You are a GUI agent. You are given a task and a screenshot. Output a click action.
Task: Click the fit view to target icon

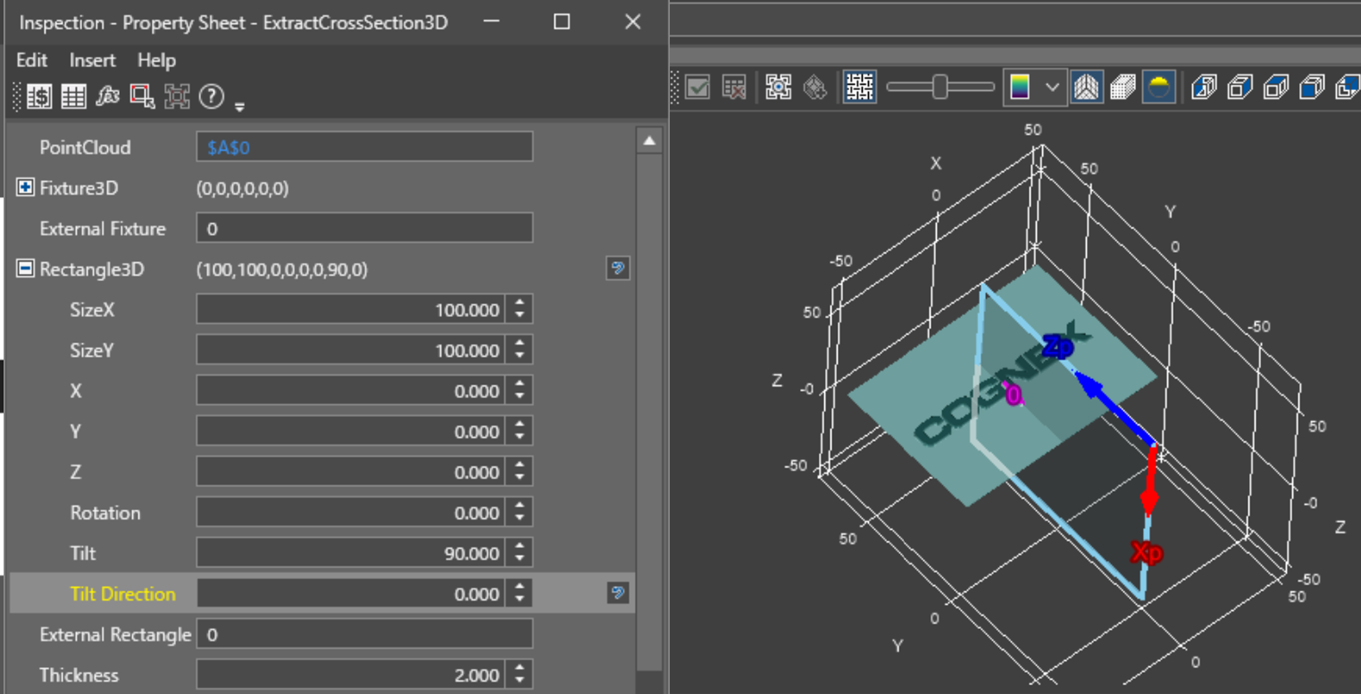(778, 87)
